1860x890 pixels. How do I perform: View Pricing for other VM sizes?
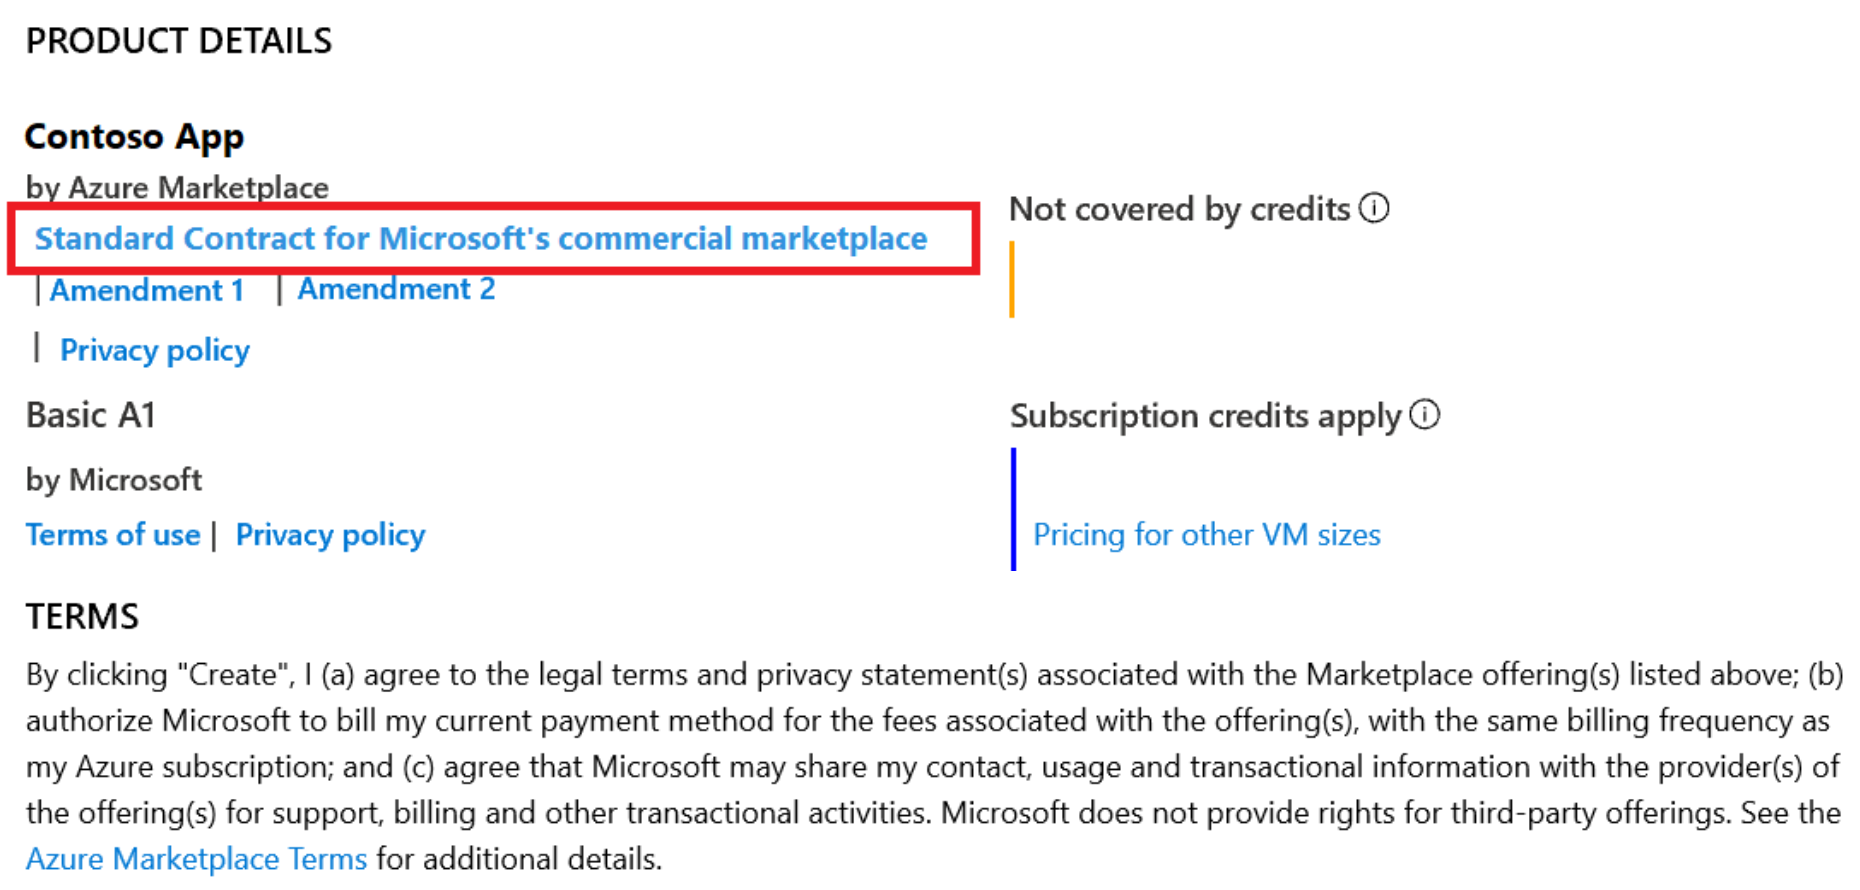click(1207, 535)
